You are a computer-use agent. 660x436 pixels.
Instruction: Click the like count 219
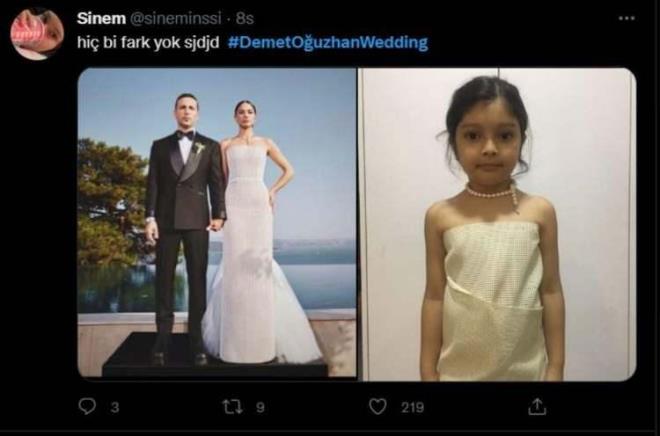[412, 407]
